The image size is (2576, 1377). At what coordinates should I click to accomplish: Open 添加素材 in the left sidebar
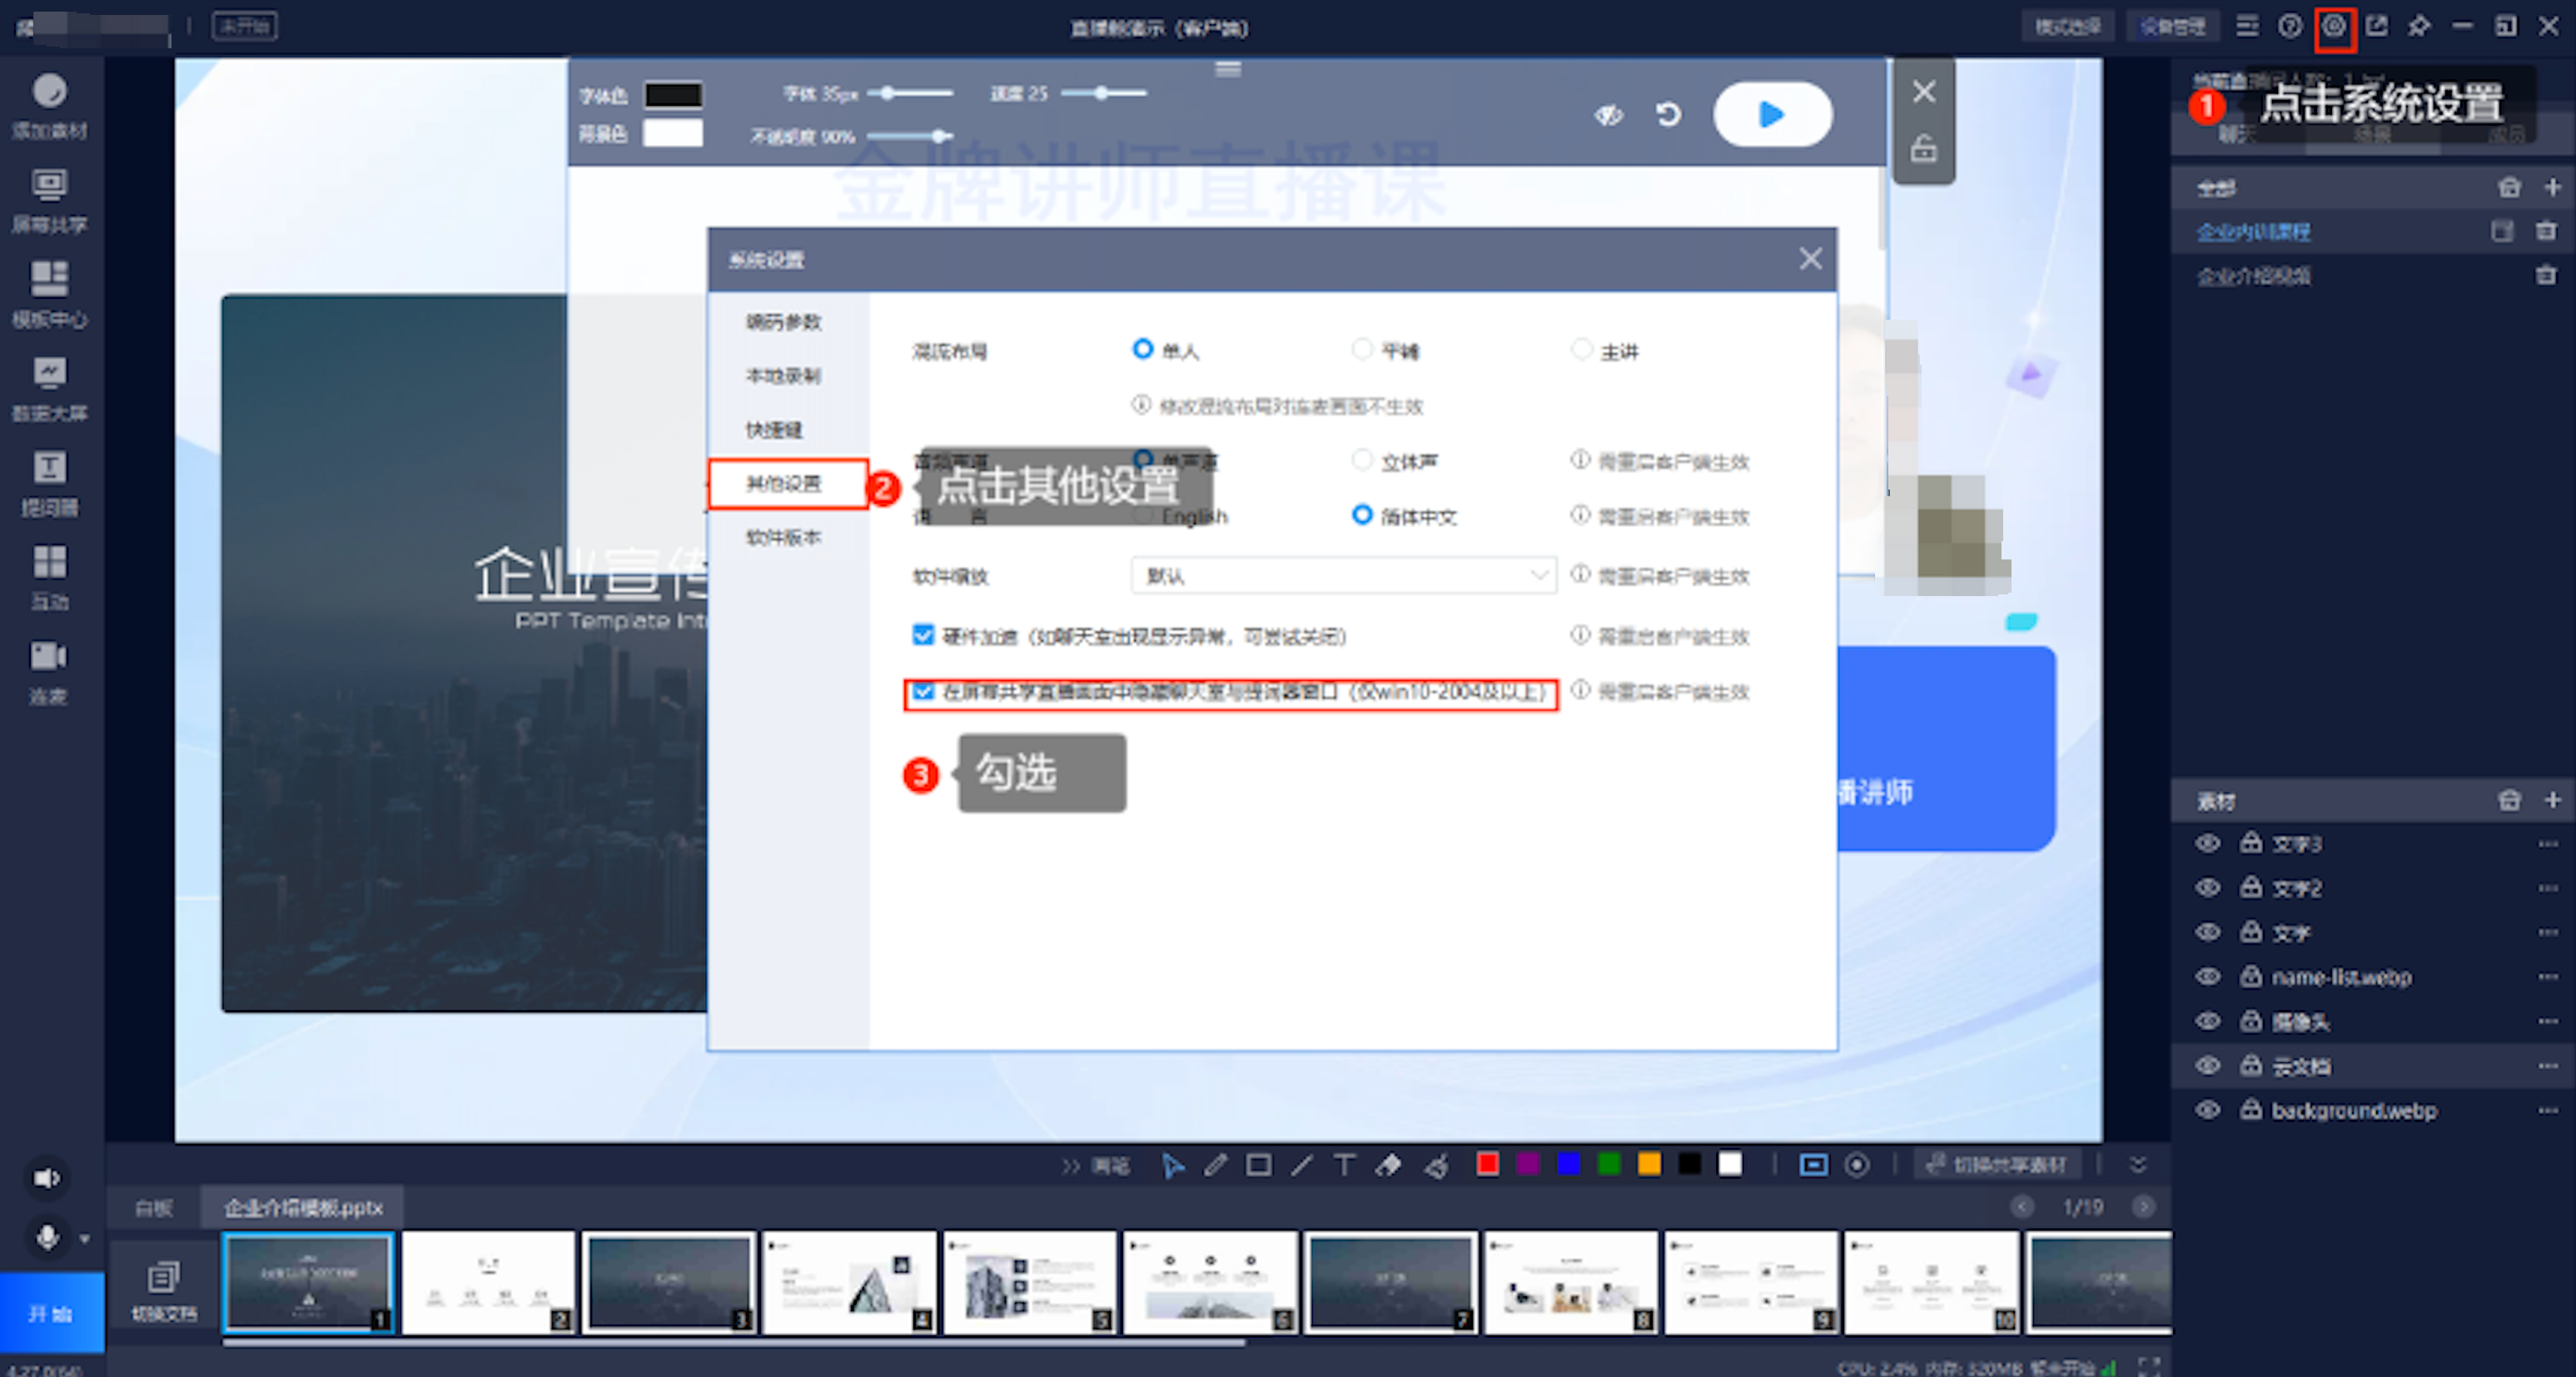49,106
